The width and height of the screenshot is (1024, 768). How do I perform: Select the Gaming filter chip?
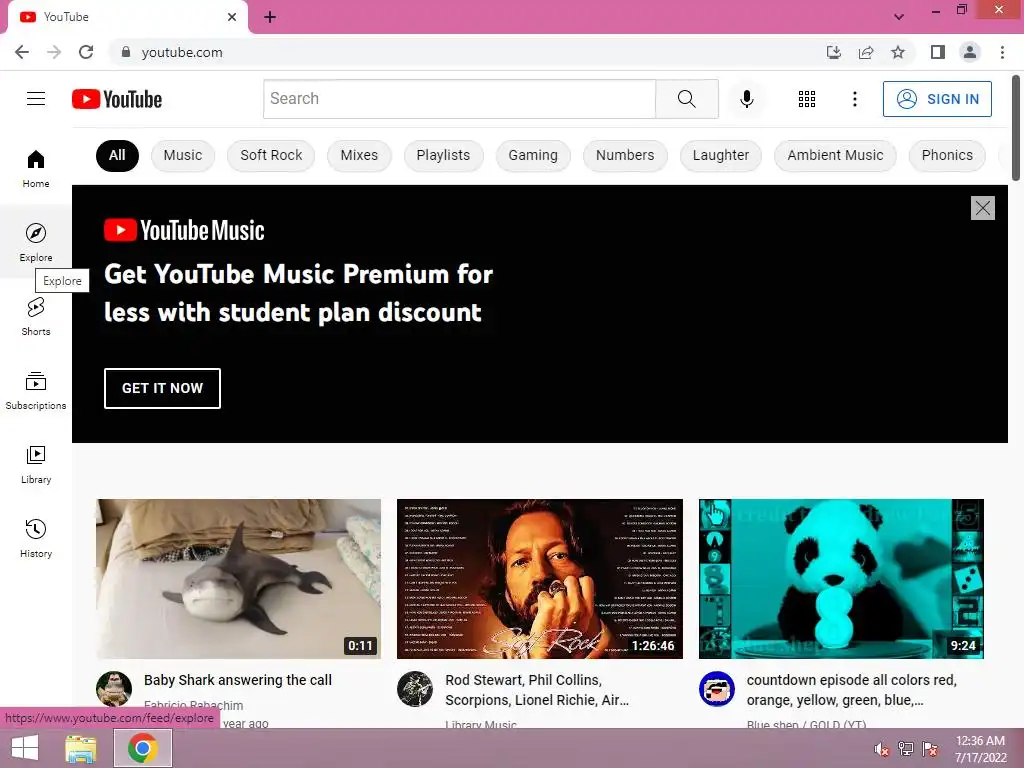tap(533, 155)
